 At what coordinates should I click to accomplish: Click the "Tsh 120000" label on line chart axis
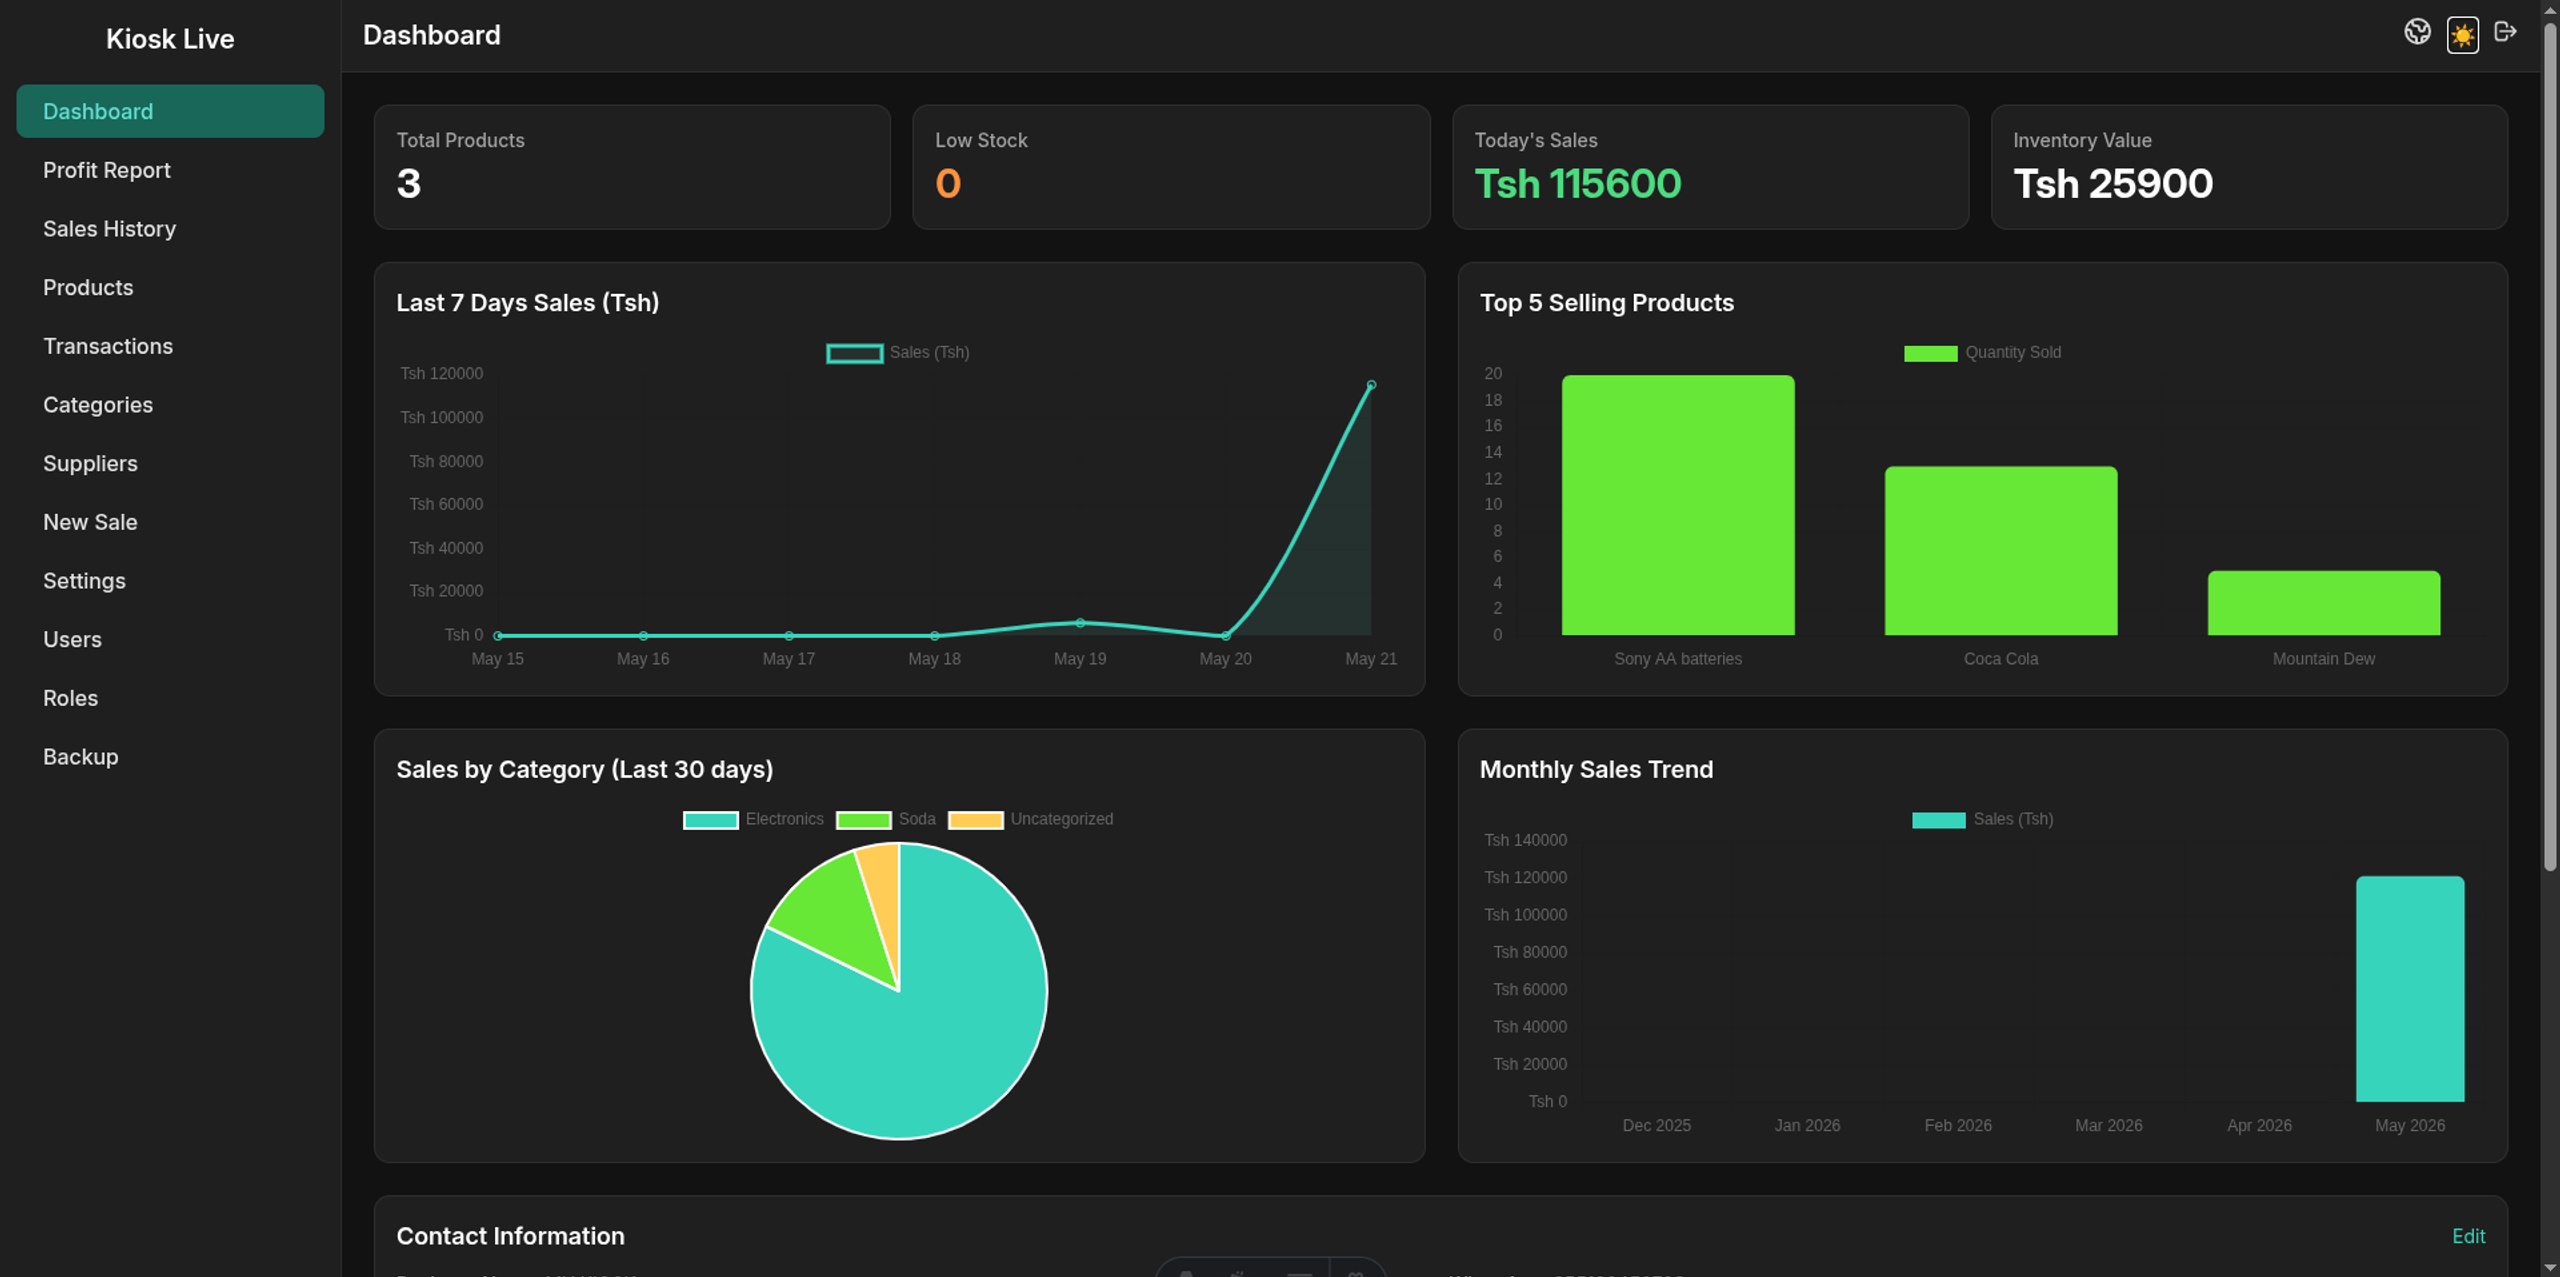pyautogui.click(x=442, y=374)
